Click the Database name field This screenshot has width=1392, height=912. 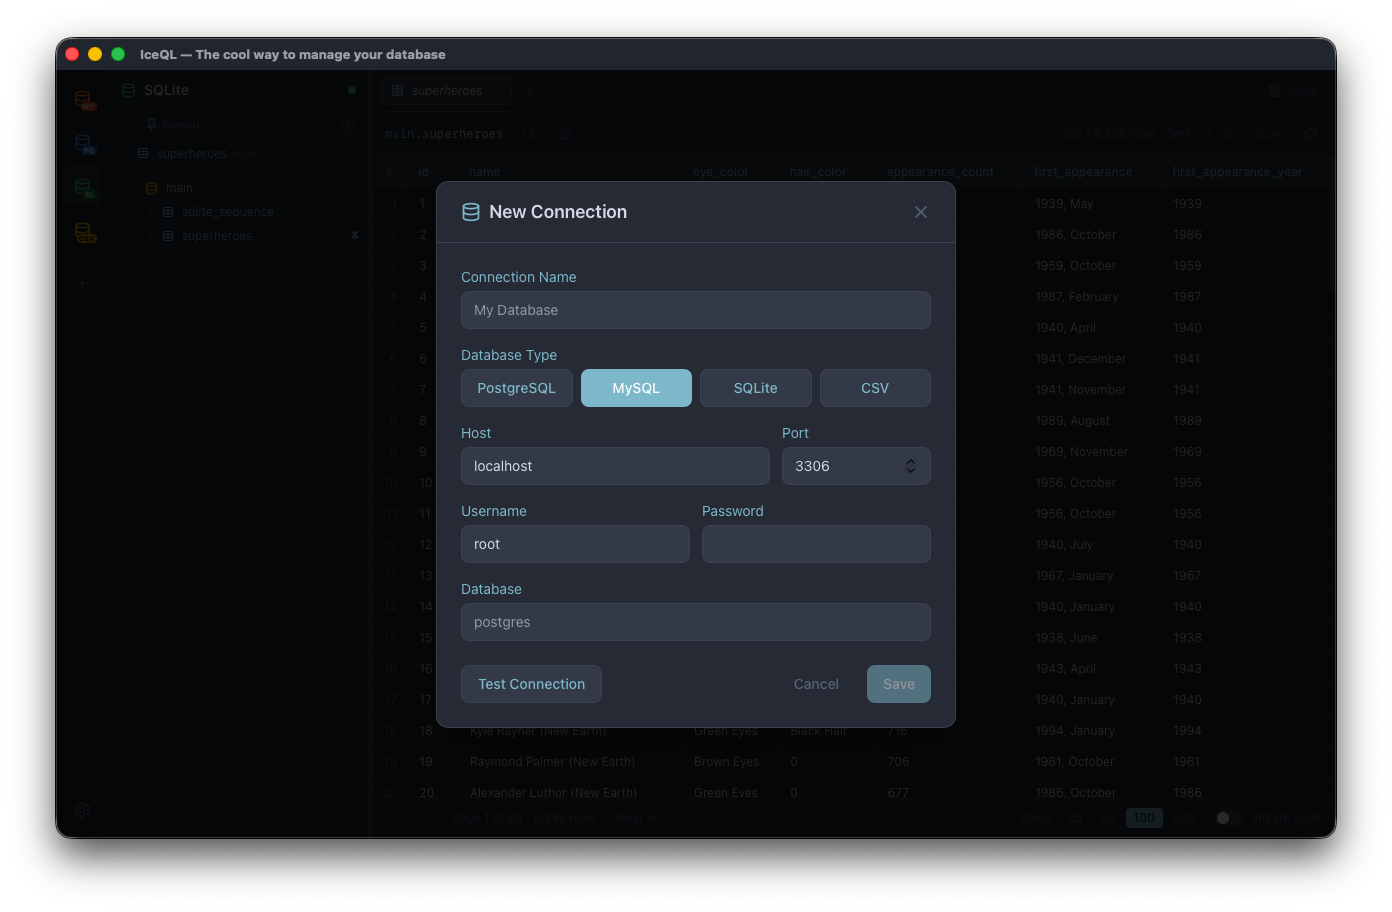coord(696,622)
